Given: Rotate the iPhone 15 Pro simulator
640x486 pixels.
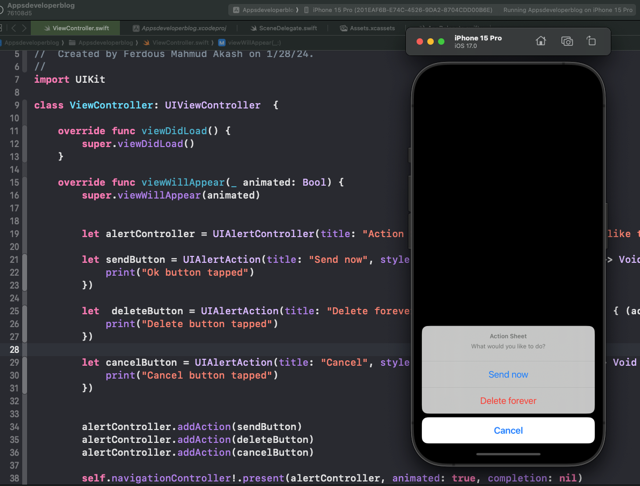Looking at the screenshot, I should point(591,41).
